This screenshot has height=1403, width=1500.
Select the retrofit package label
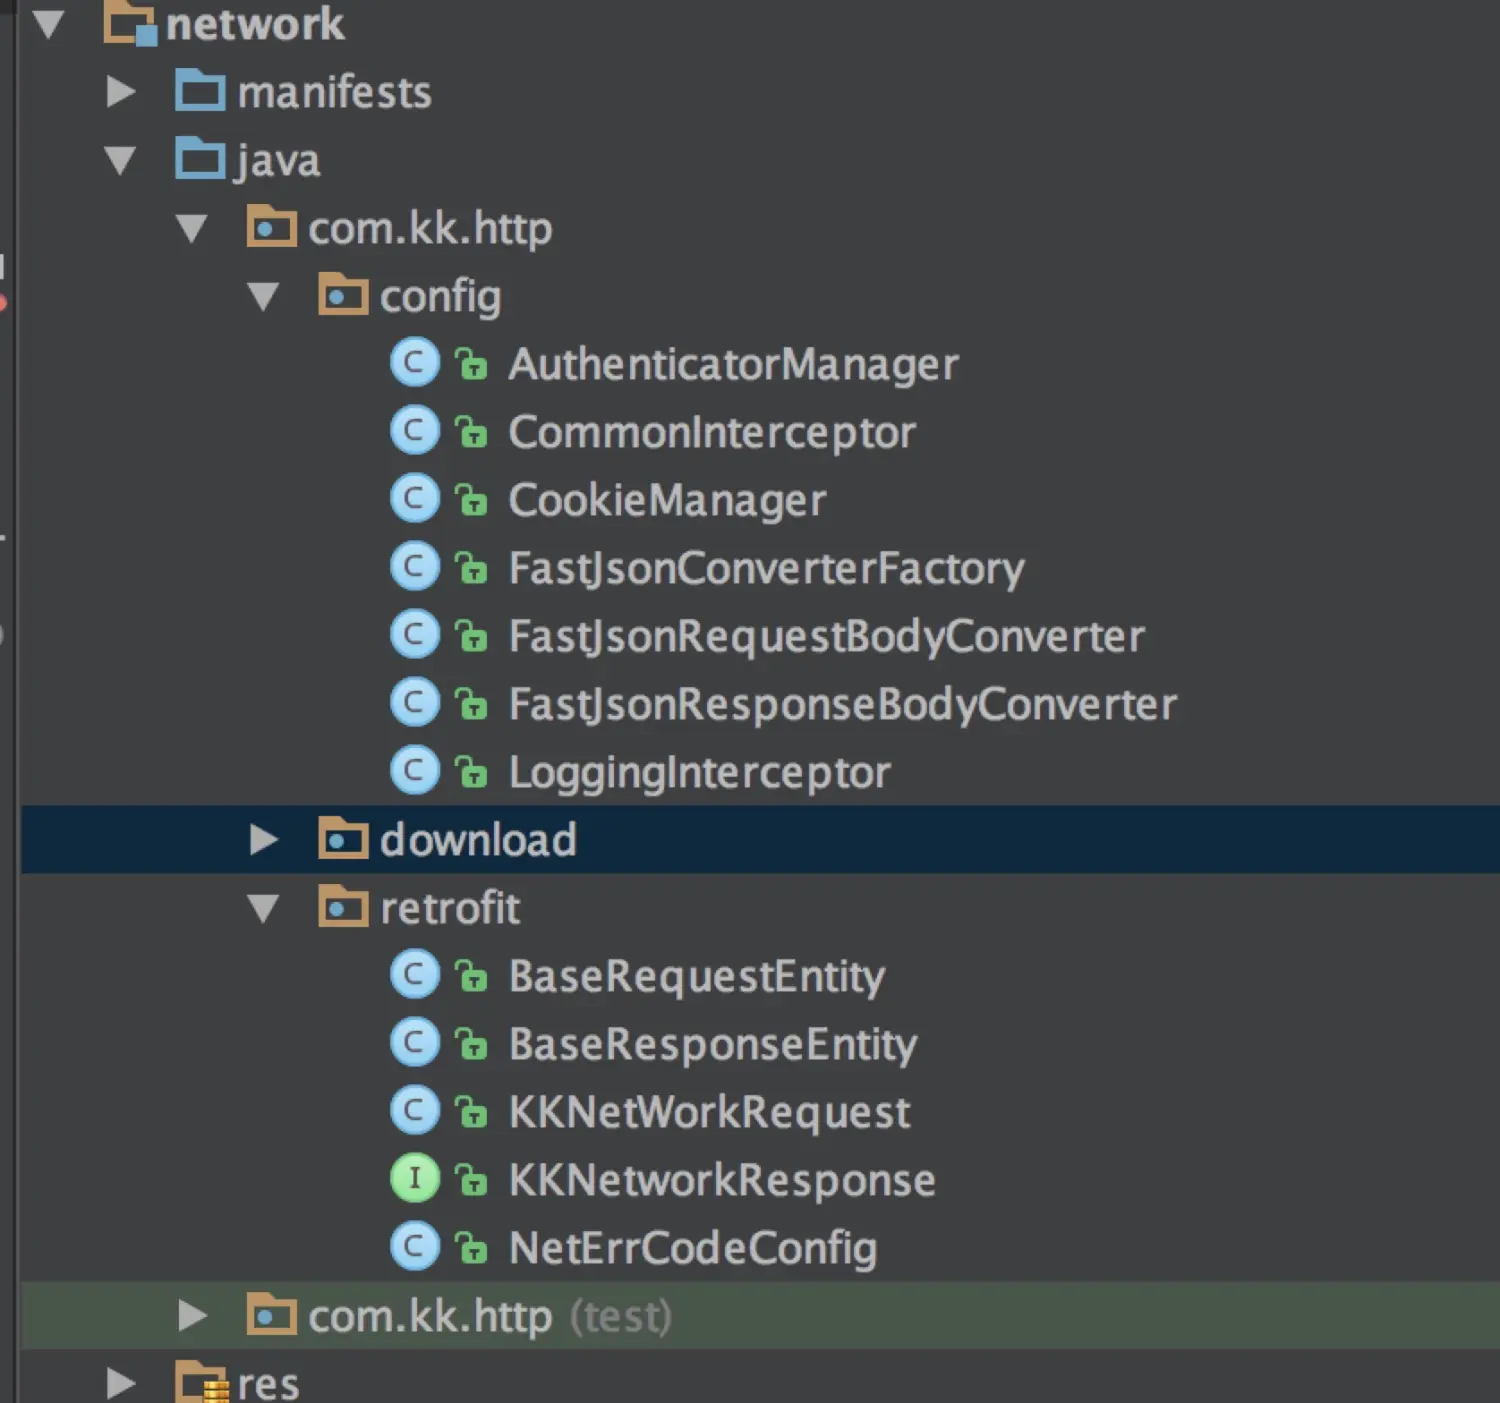click(450, 908)
